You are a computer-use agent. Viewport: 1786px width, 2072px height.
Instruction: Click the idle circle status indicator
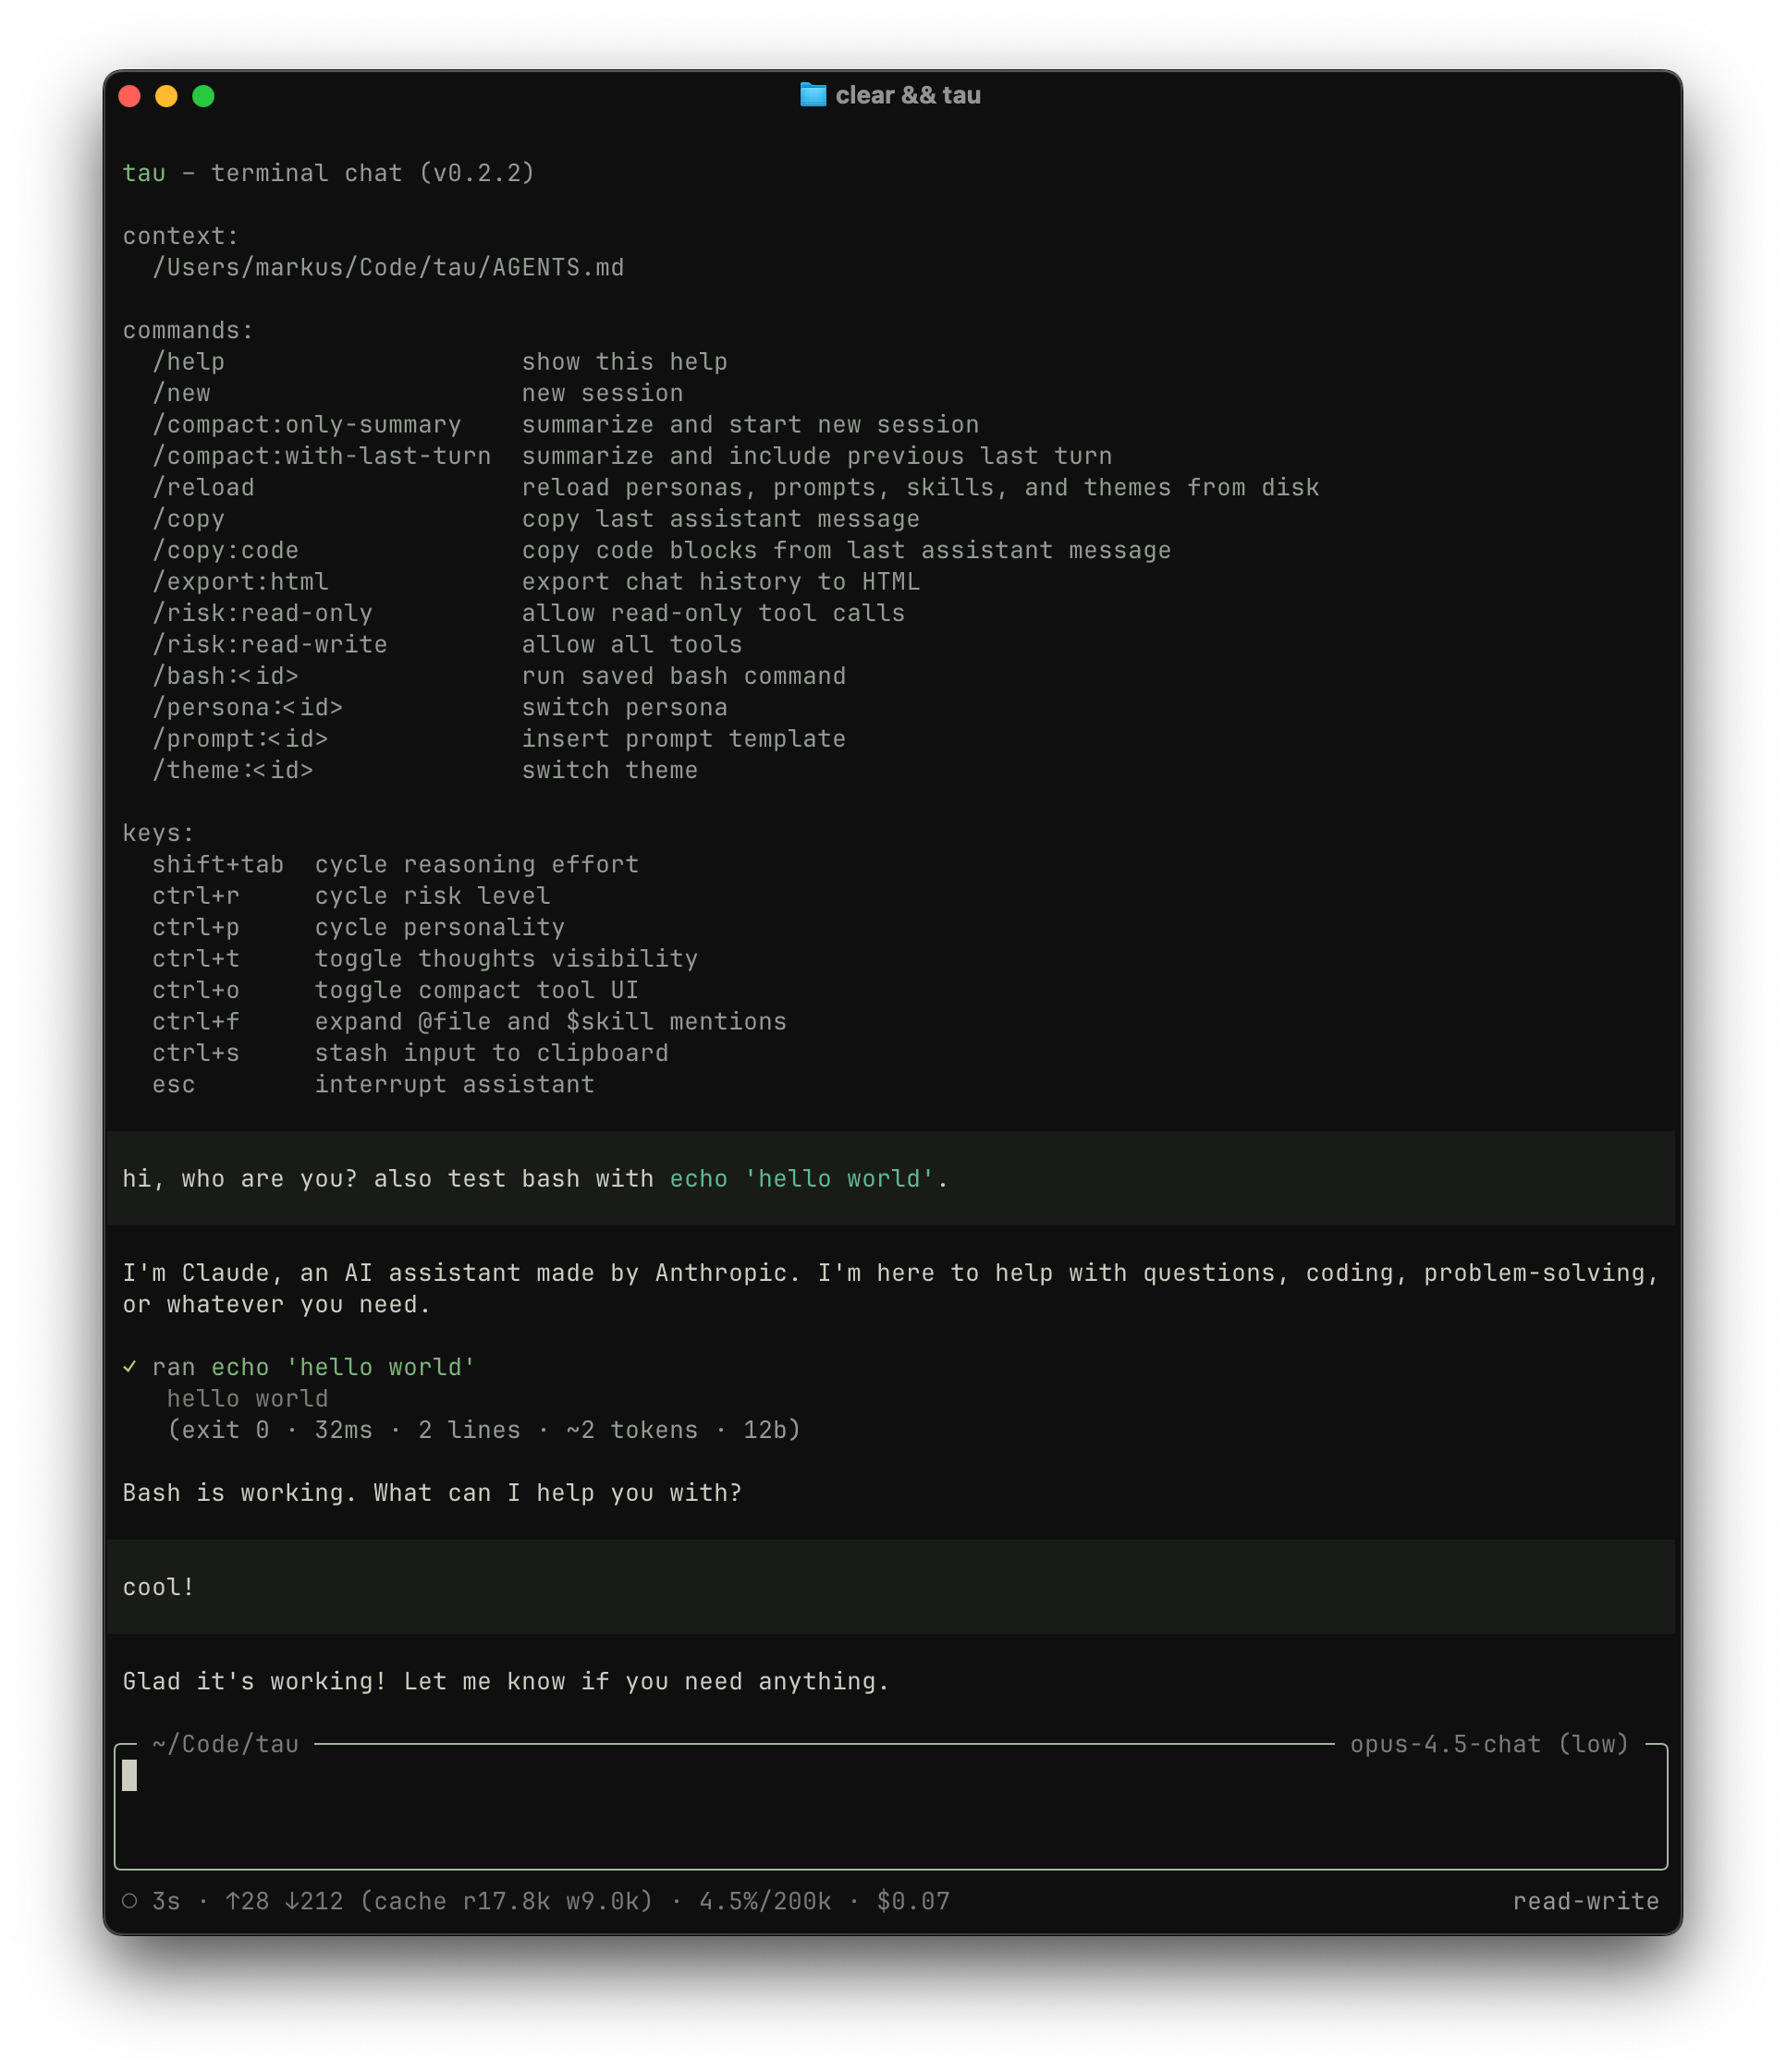pyautogui.click(x=130, y=1900)
